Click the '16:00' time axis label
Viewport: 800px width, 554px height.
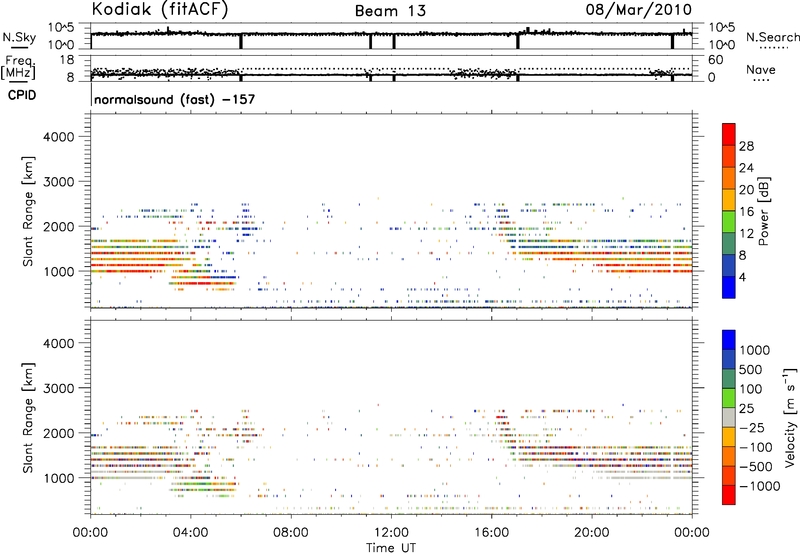tap(491, 533)
